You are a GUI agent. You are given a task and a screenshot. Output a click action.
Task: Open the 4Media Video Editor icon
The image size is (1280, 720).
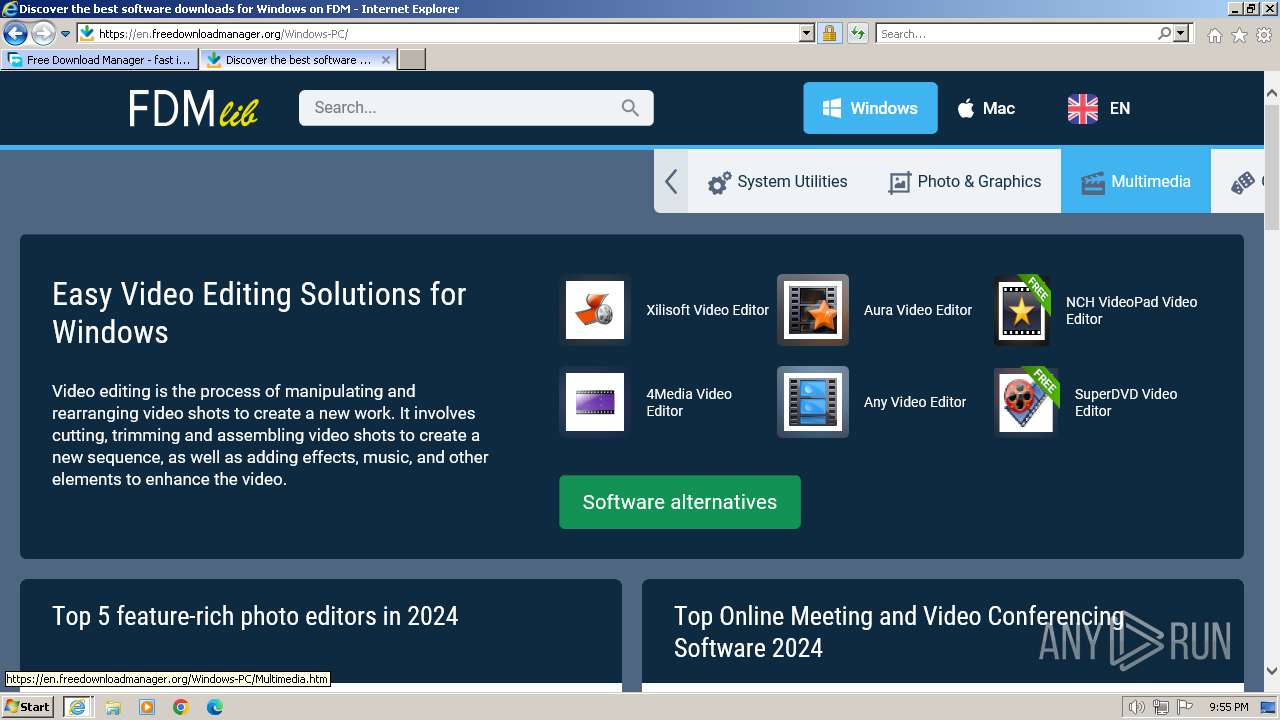[x=595, y=402]
